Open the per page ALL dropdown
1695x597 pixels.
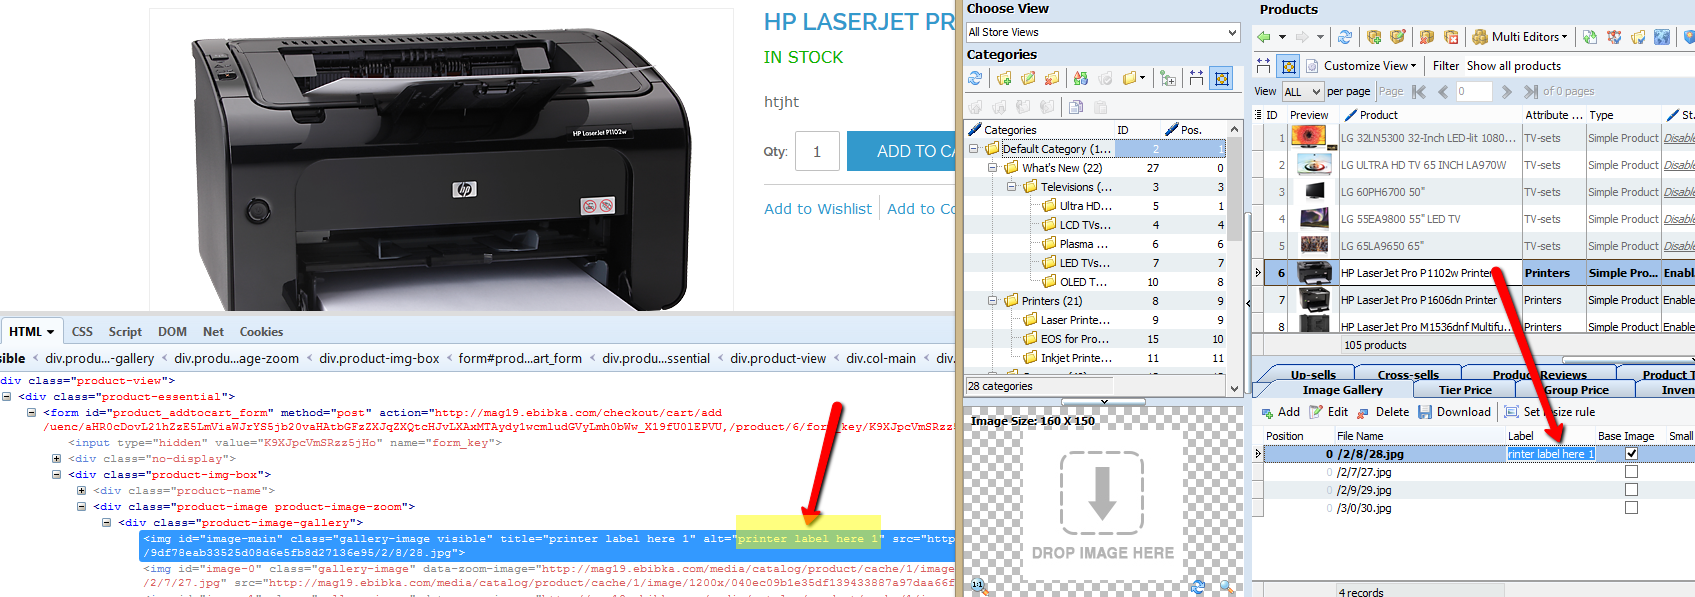tap(1302, 92)
